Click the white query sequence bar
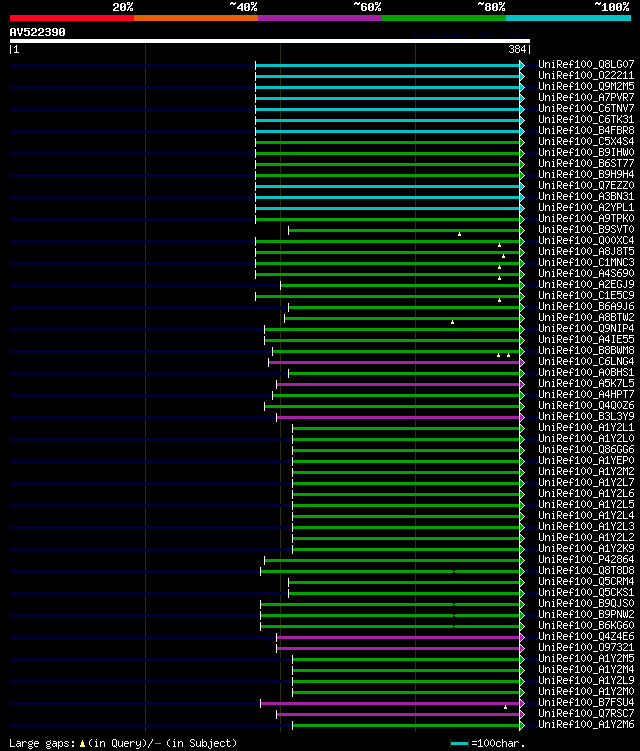 tap(269, 41)
